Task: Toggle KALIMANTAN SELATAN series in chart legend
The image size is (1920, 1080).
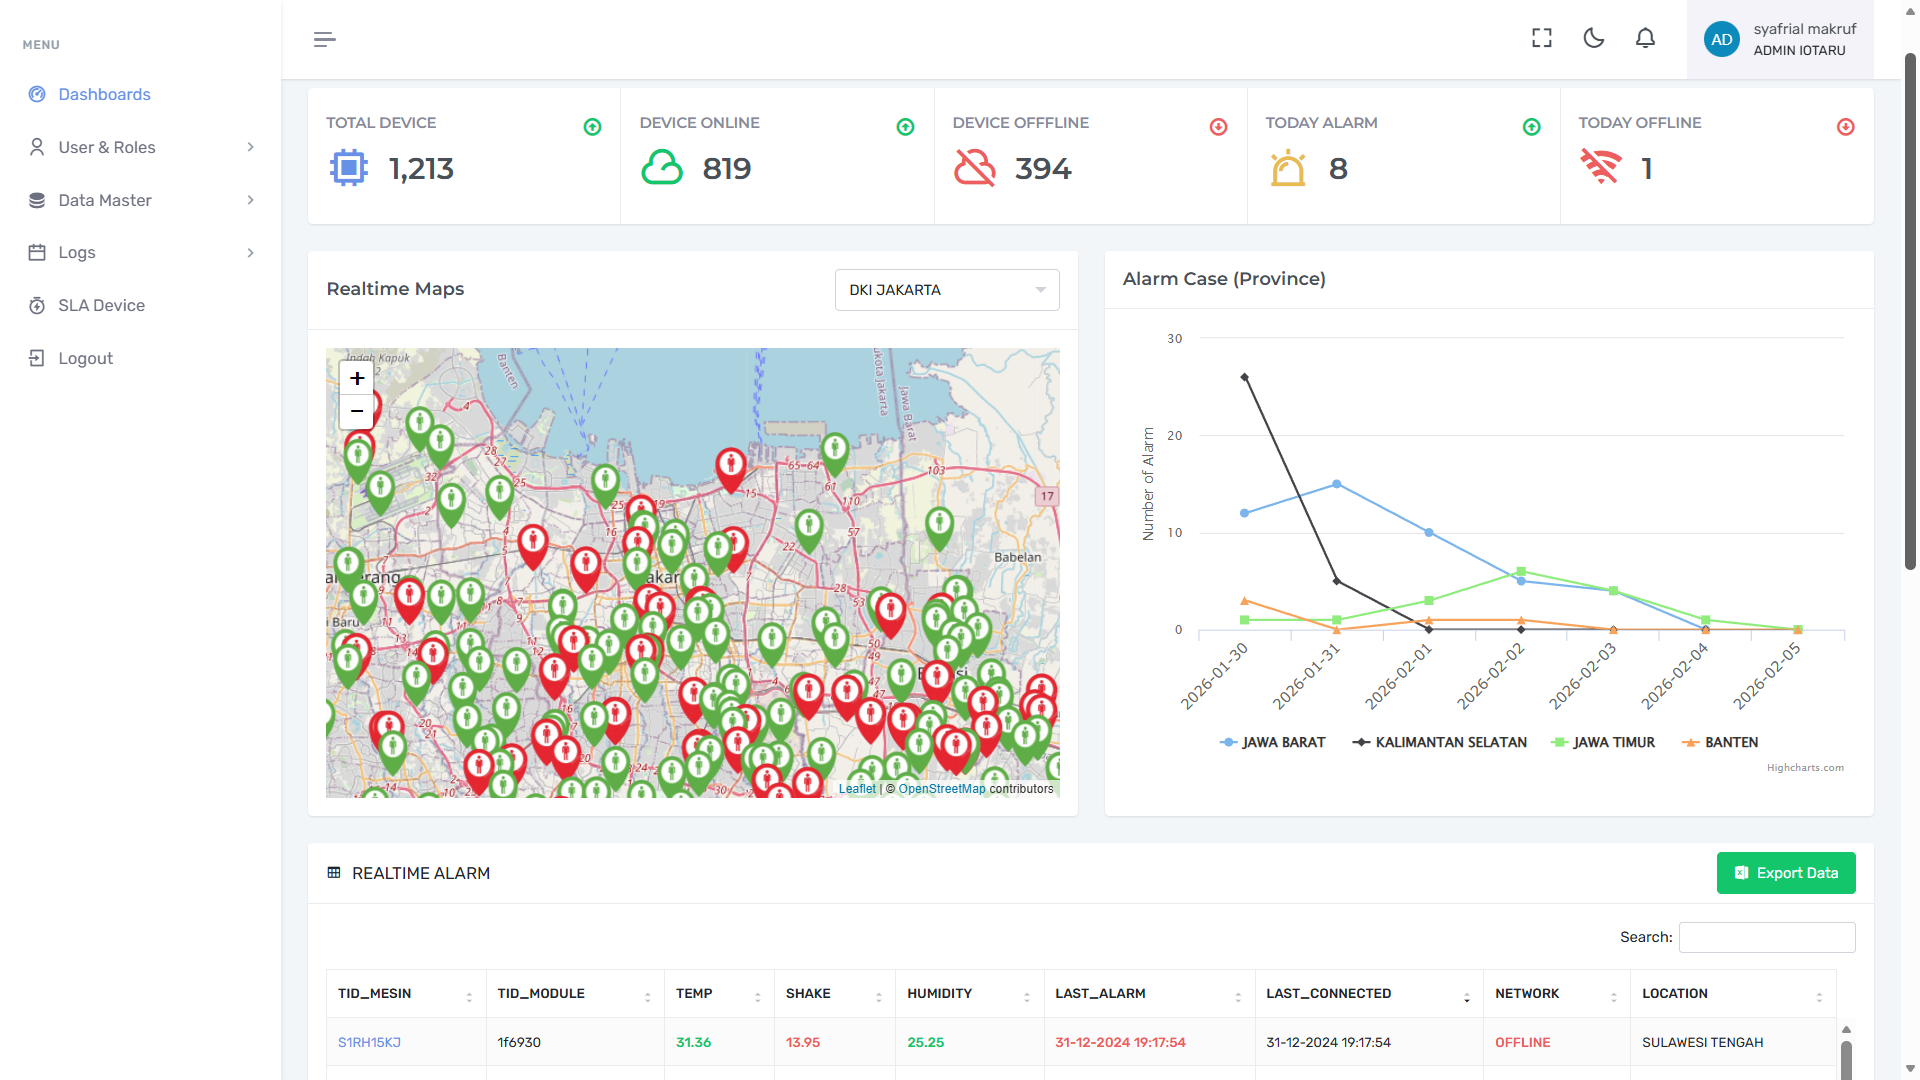Action: tap(1439, 742)
